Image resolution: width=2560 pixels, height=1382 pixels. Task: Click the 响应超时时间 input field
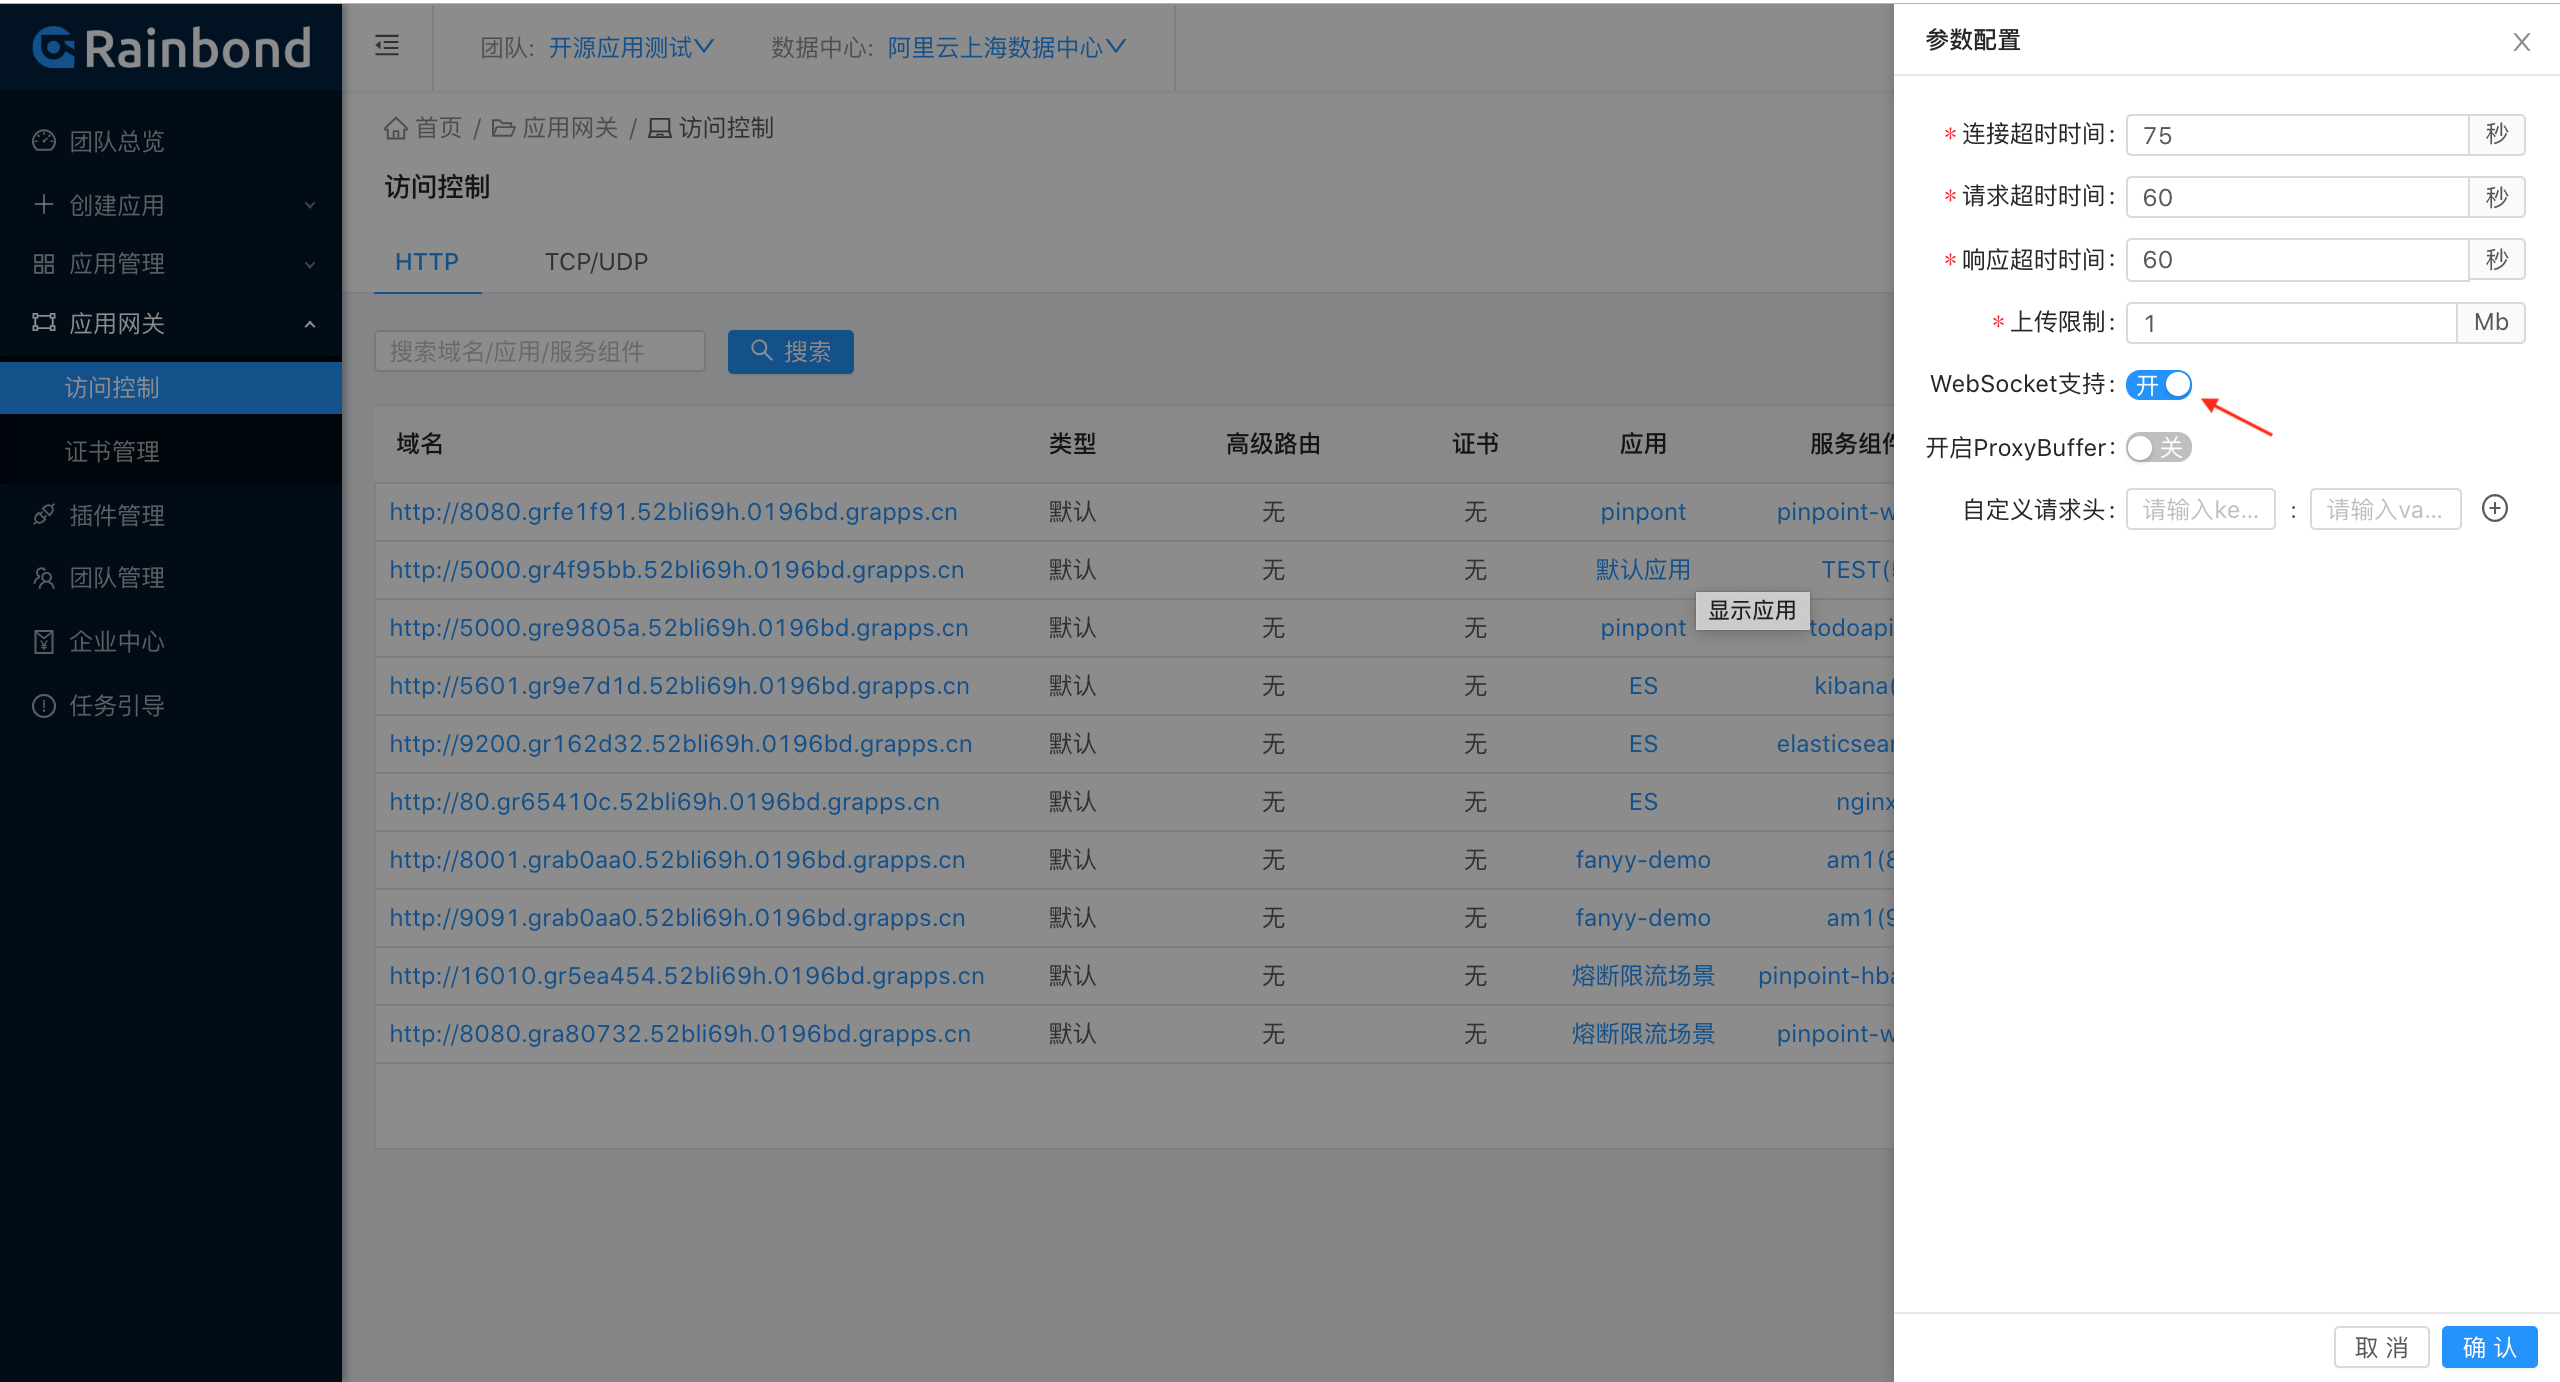coord(2297,260)
